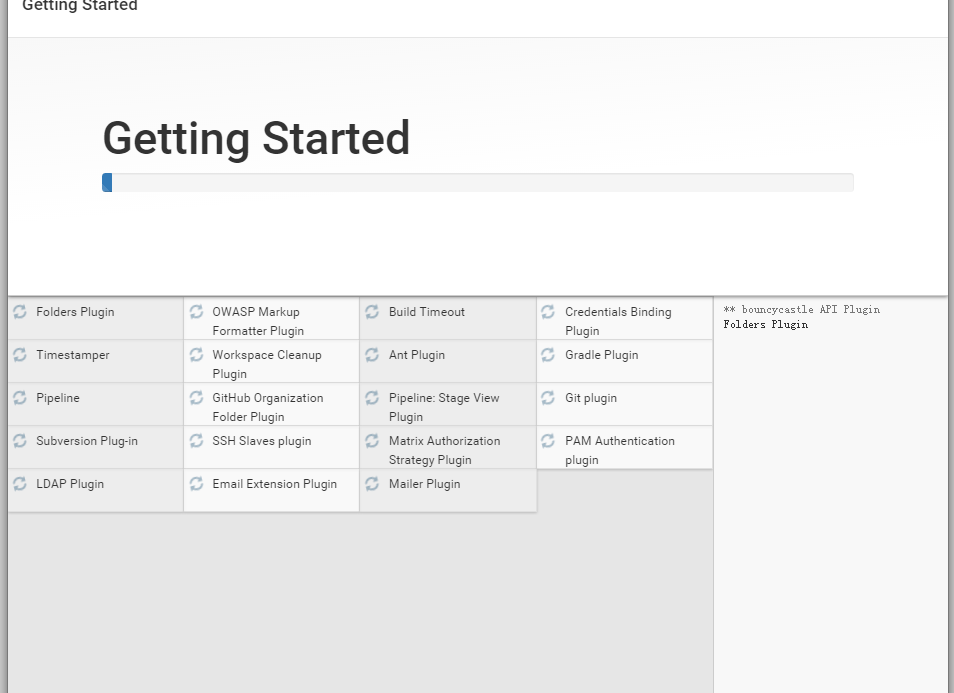Click the sync icon next to Gradle Plugin

(x=548, y=355)
